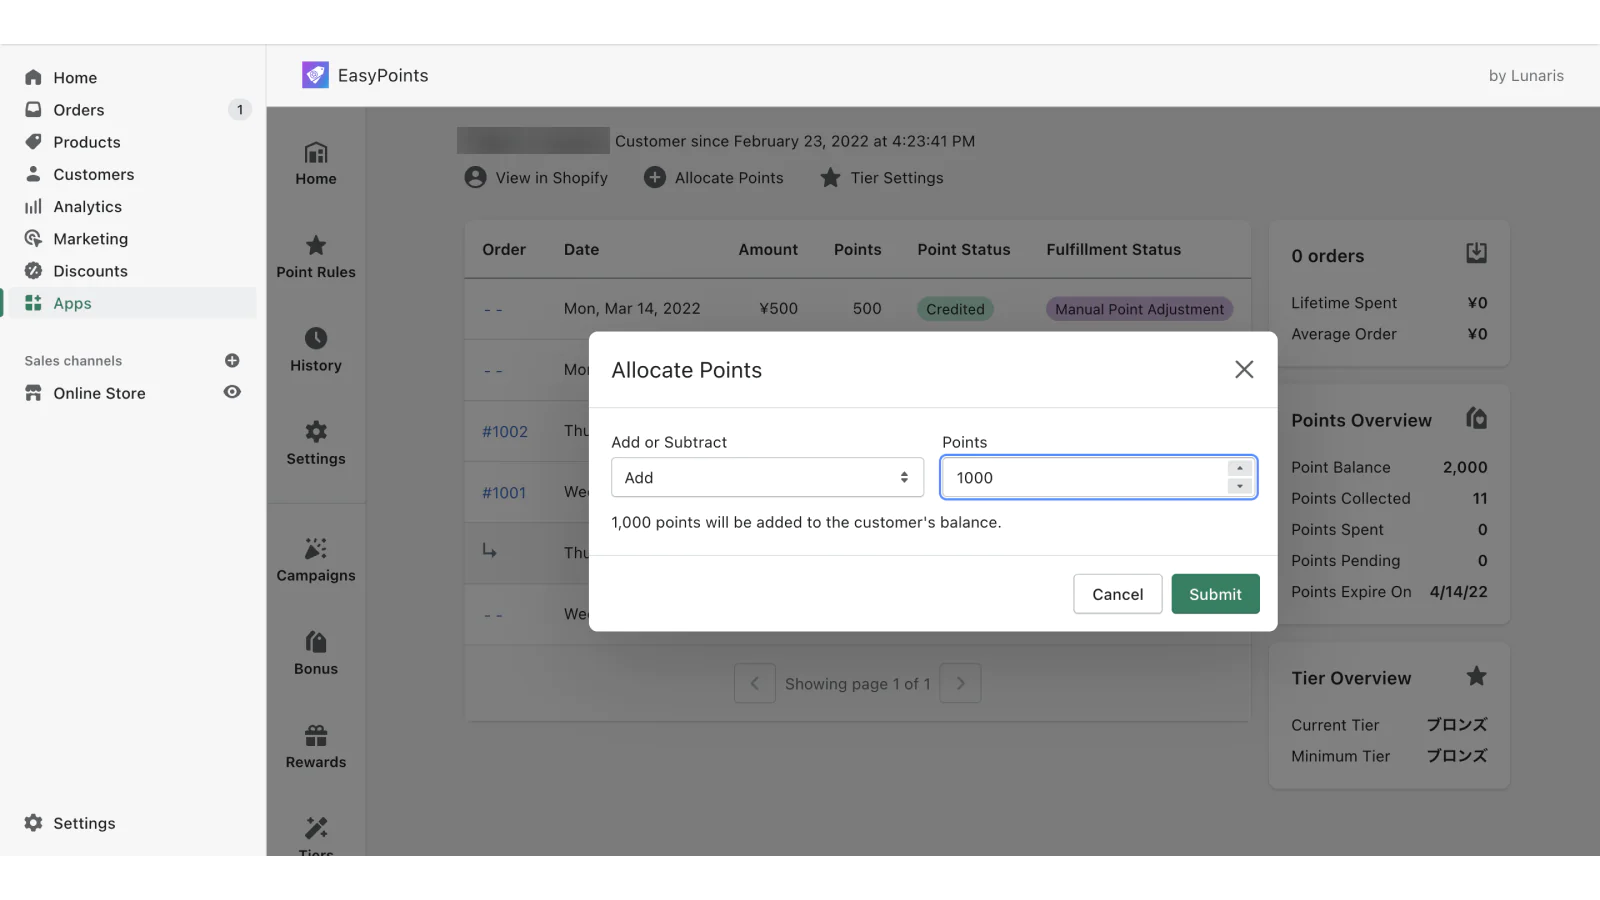Click the EasyPoints Home icon
Screen dimensions: 1600x900
coord(315,163)
